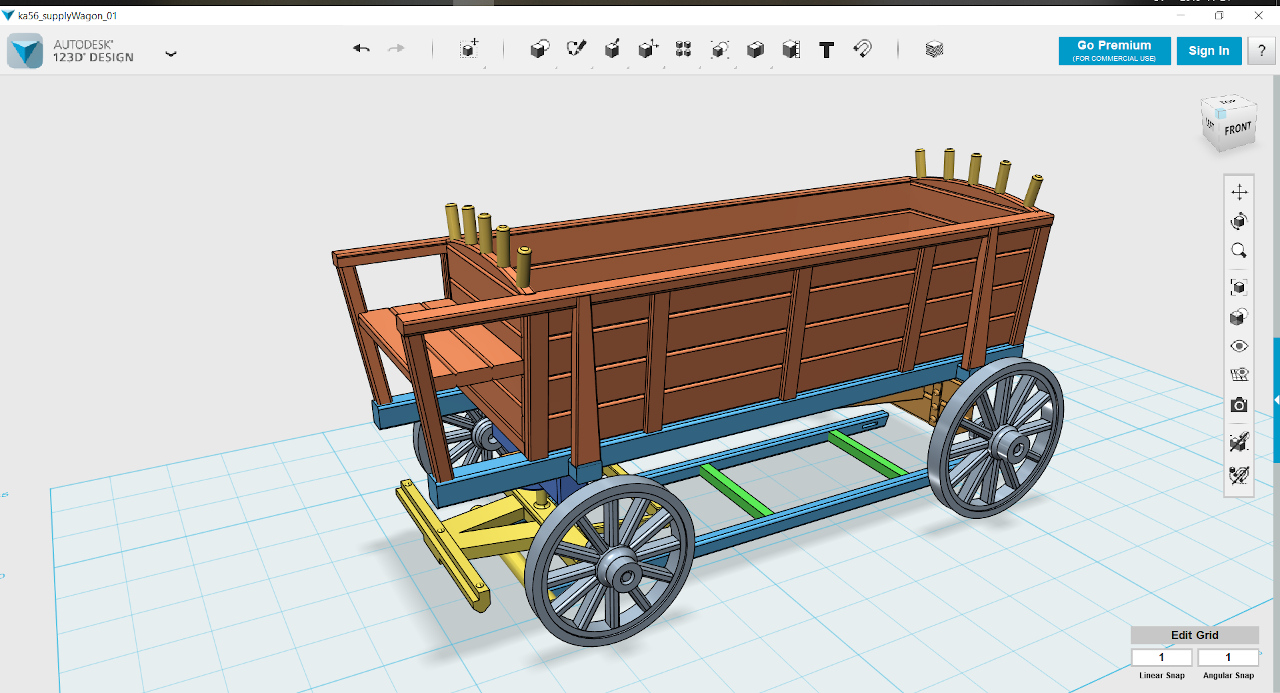
Task: Click the Fit view icon
Action: pos(1239,288)
